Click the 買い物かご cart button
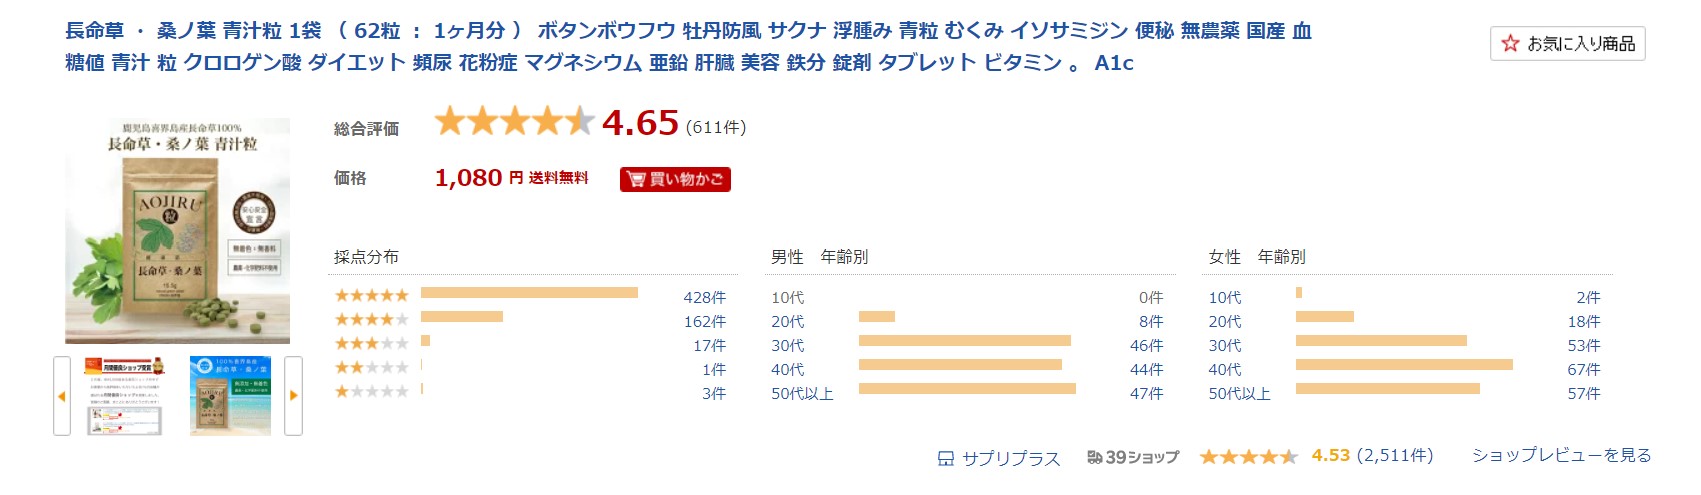1701x495 pixels. [675, 179]
